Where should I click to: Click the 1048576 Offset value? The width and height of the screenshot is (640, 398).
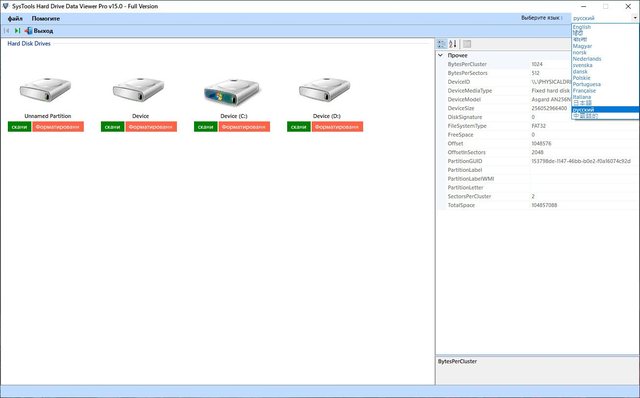click(541, 143)
